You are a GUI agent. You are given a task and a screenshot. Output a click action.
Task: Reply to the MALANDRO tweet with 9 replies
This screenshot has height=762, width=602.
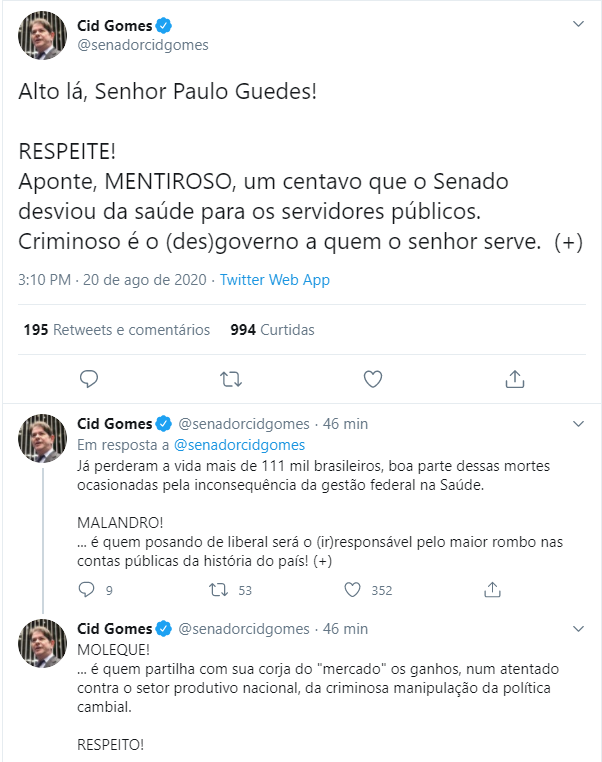[x=86, y=589]
